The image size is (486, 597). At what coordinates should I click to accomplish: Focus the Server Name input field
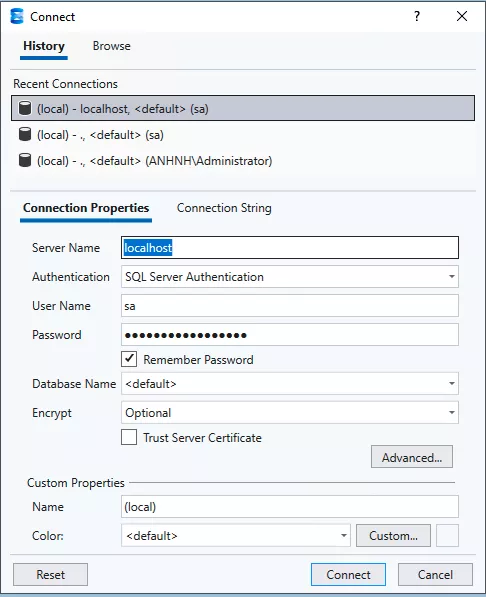(x=290, y=247)
